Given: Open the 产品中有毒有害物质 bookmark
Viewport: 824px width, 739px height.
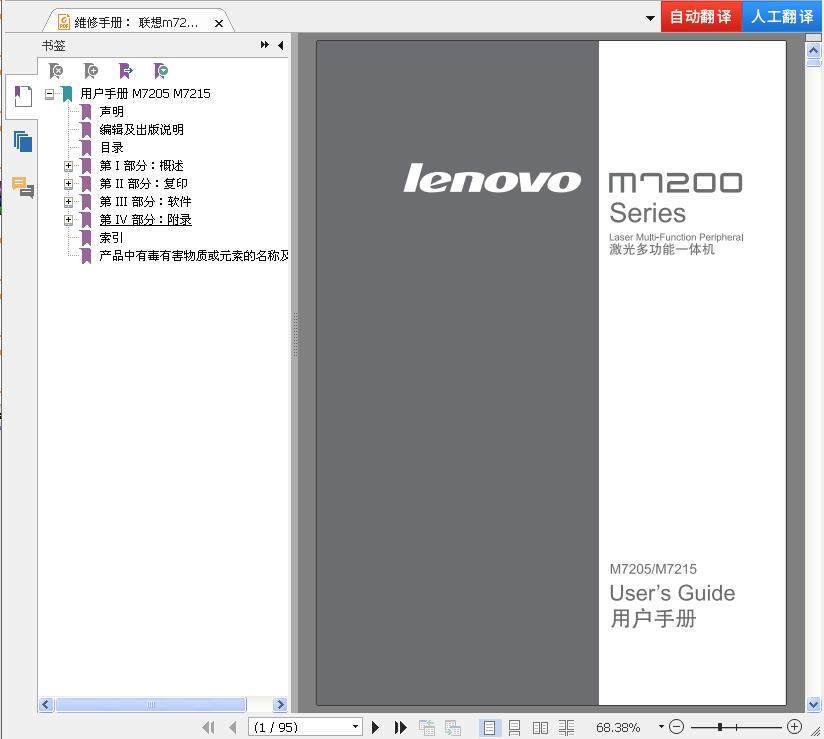Looking at the screenshot, I should [x=194, y=255].
